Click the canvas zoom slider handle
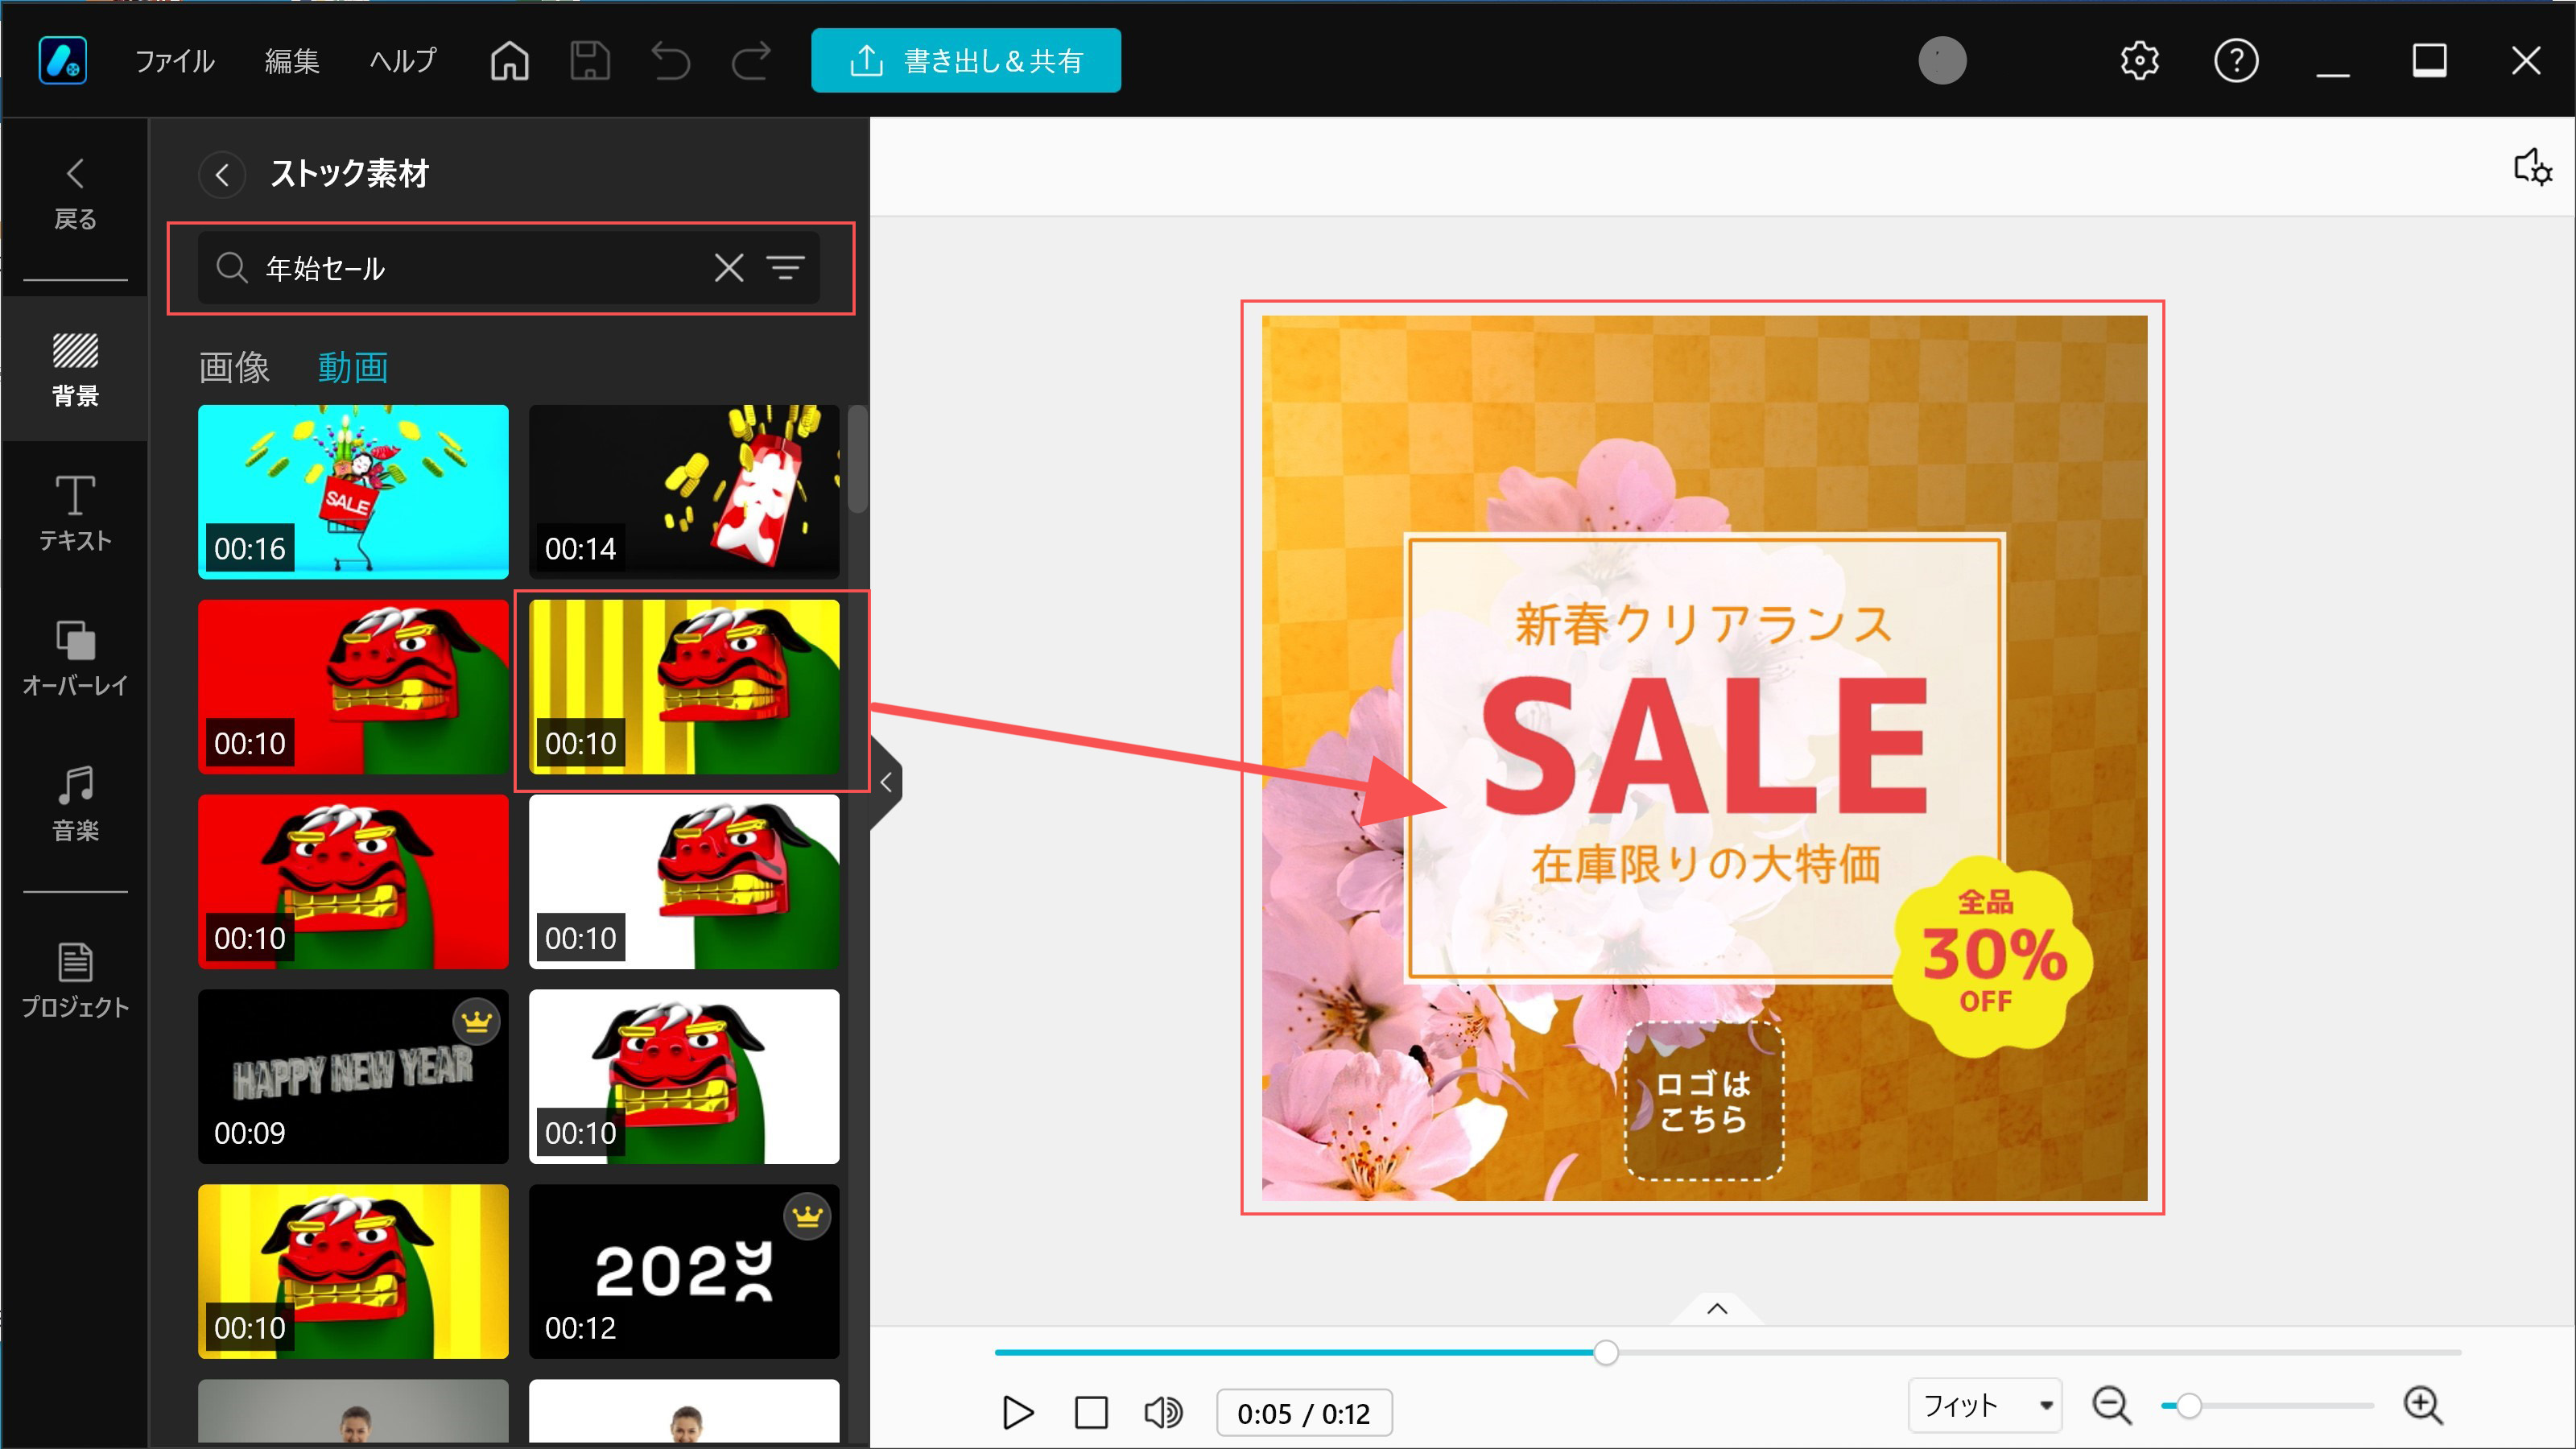Screen dimensions: 2576x1449 click(2188, 1406)
